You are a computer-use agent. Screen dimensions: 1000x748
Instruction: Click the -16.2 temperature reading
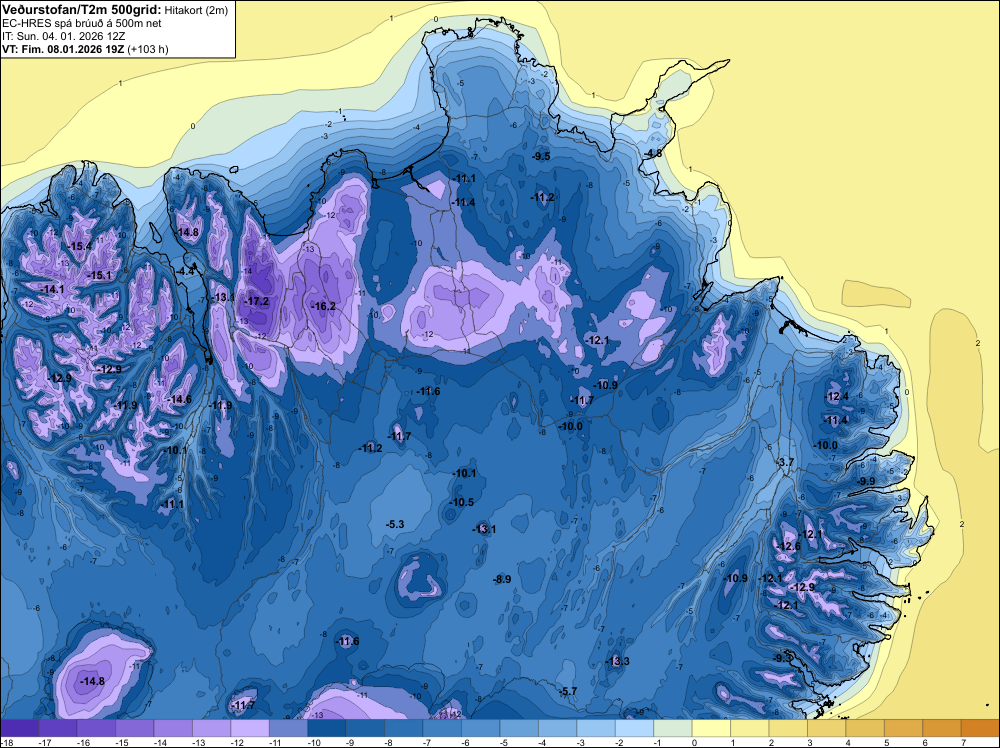tap(323, 307)
